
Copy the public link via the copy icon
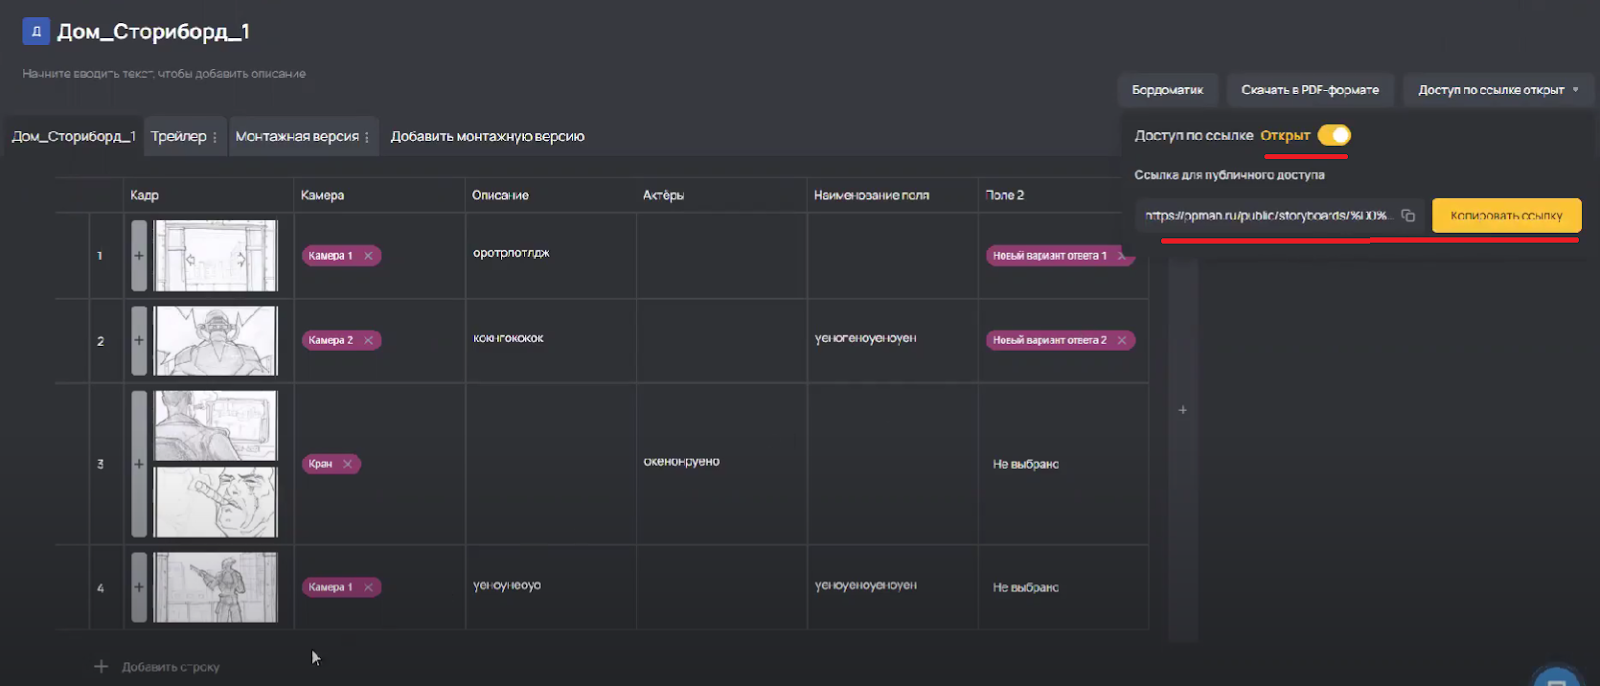1408,216
